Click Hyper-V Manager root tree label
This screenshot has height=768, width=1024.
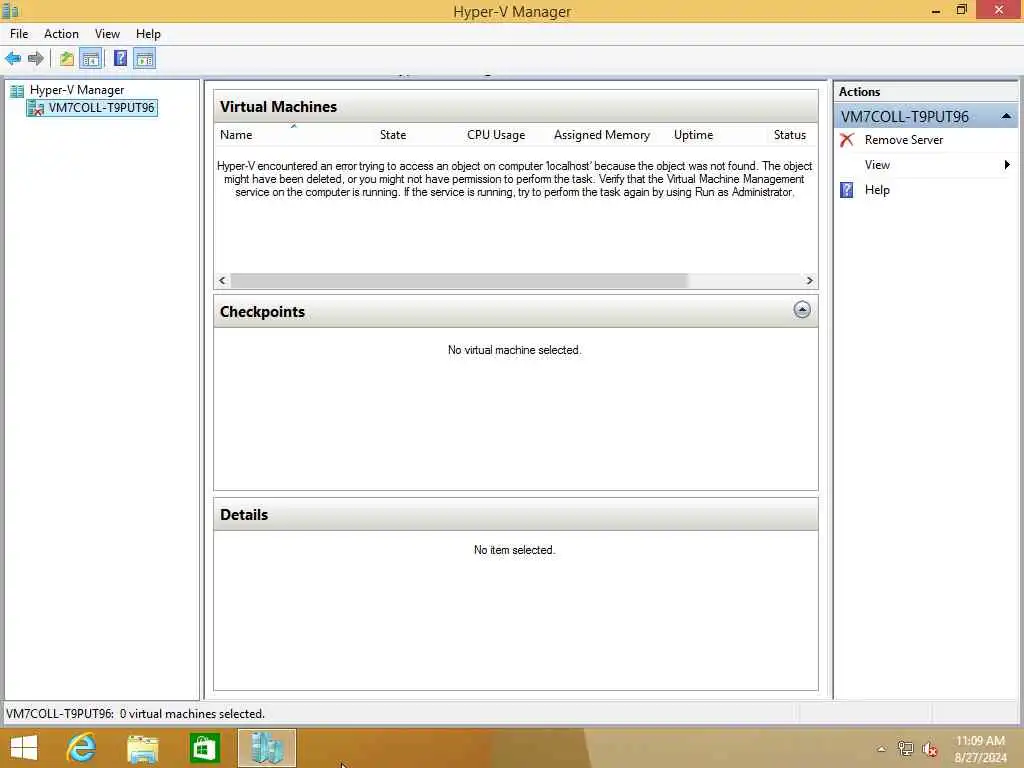click(x=77, y=90)
